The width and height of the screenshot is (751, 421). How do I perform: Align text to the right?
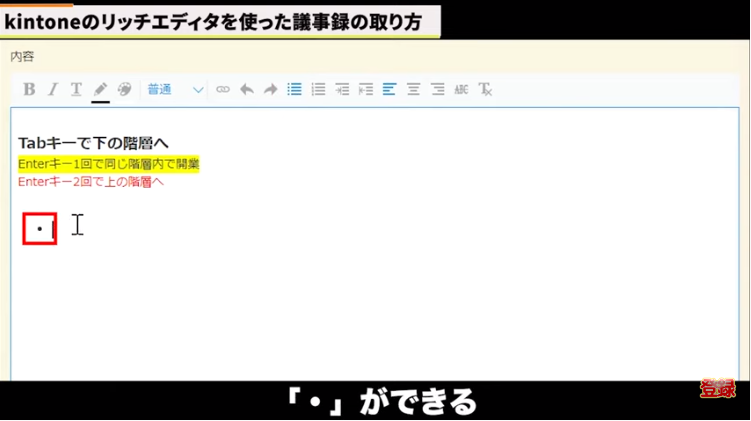437,90
